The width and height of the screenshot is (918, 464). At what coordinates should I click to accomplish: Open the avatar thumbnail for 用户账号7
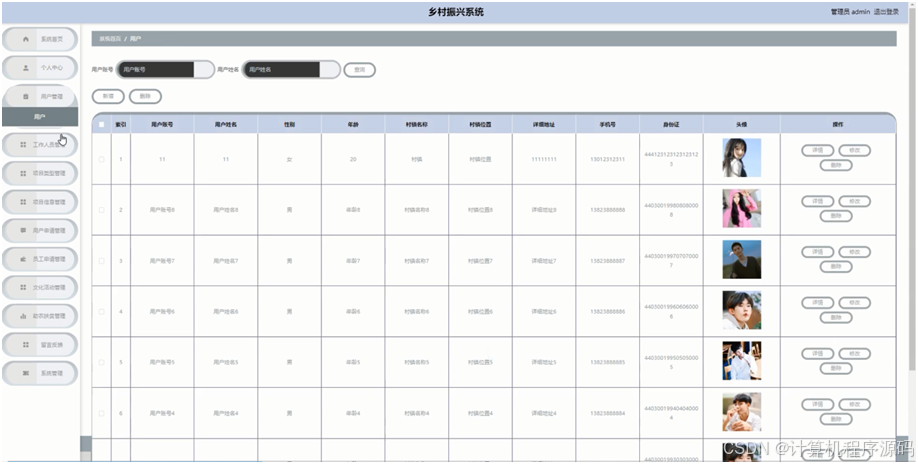742,259
